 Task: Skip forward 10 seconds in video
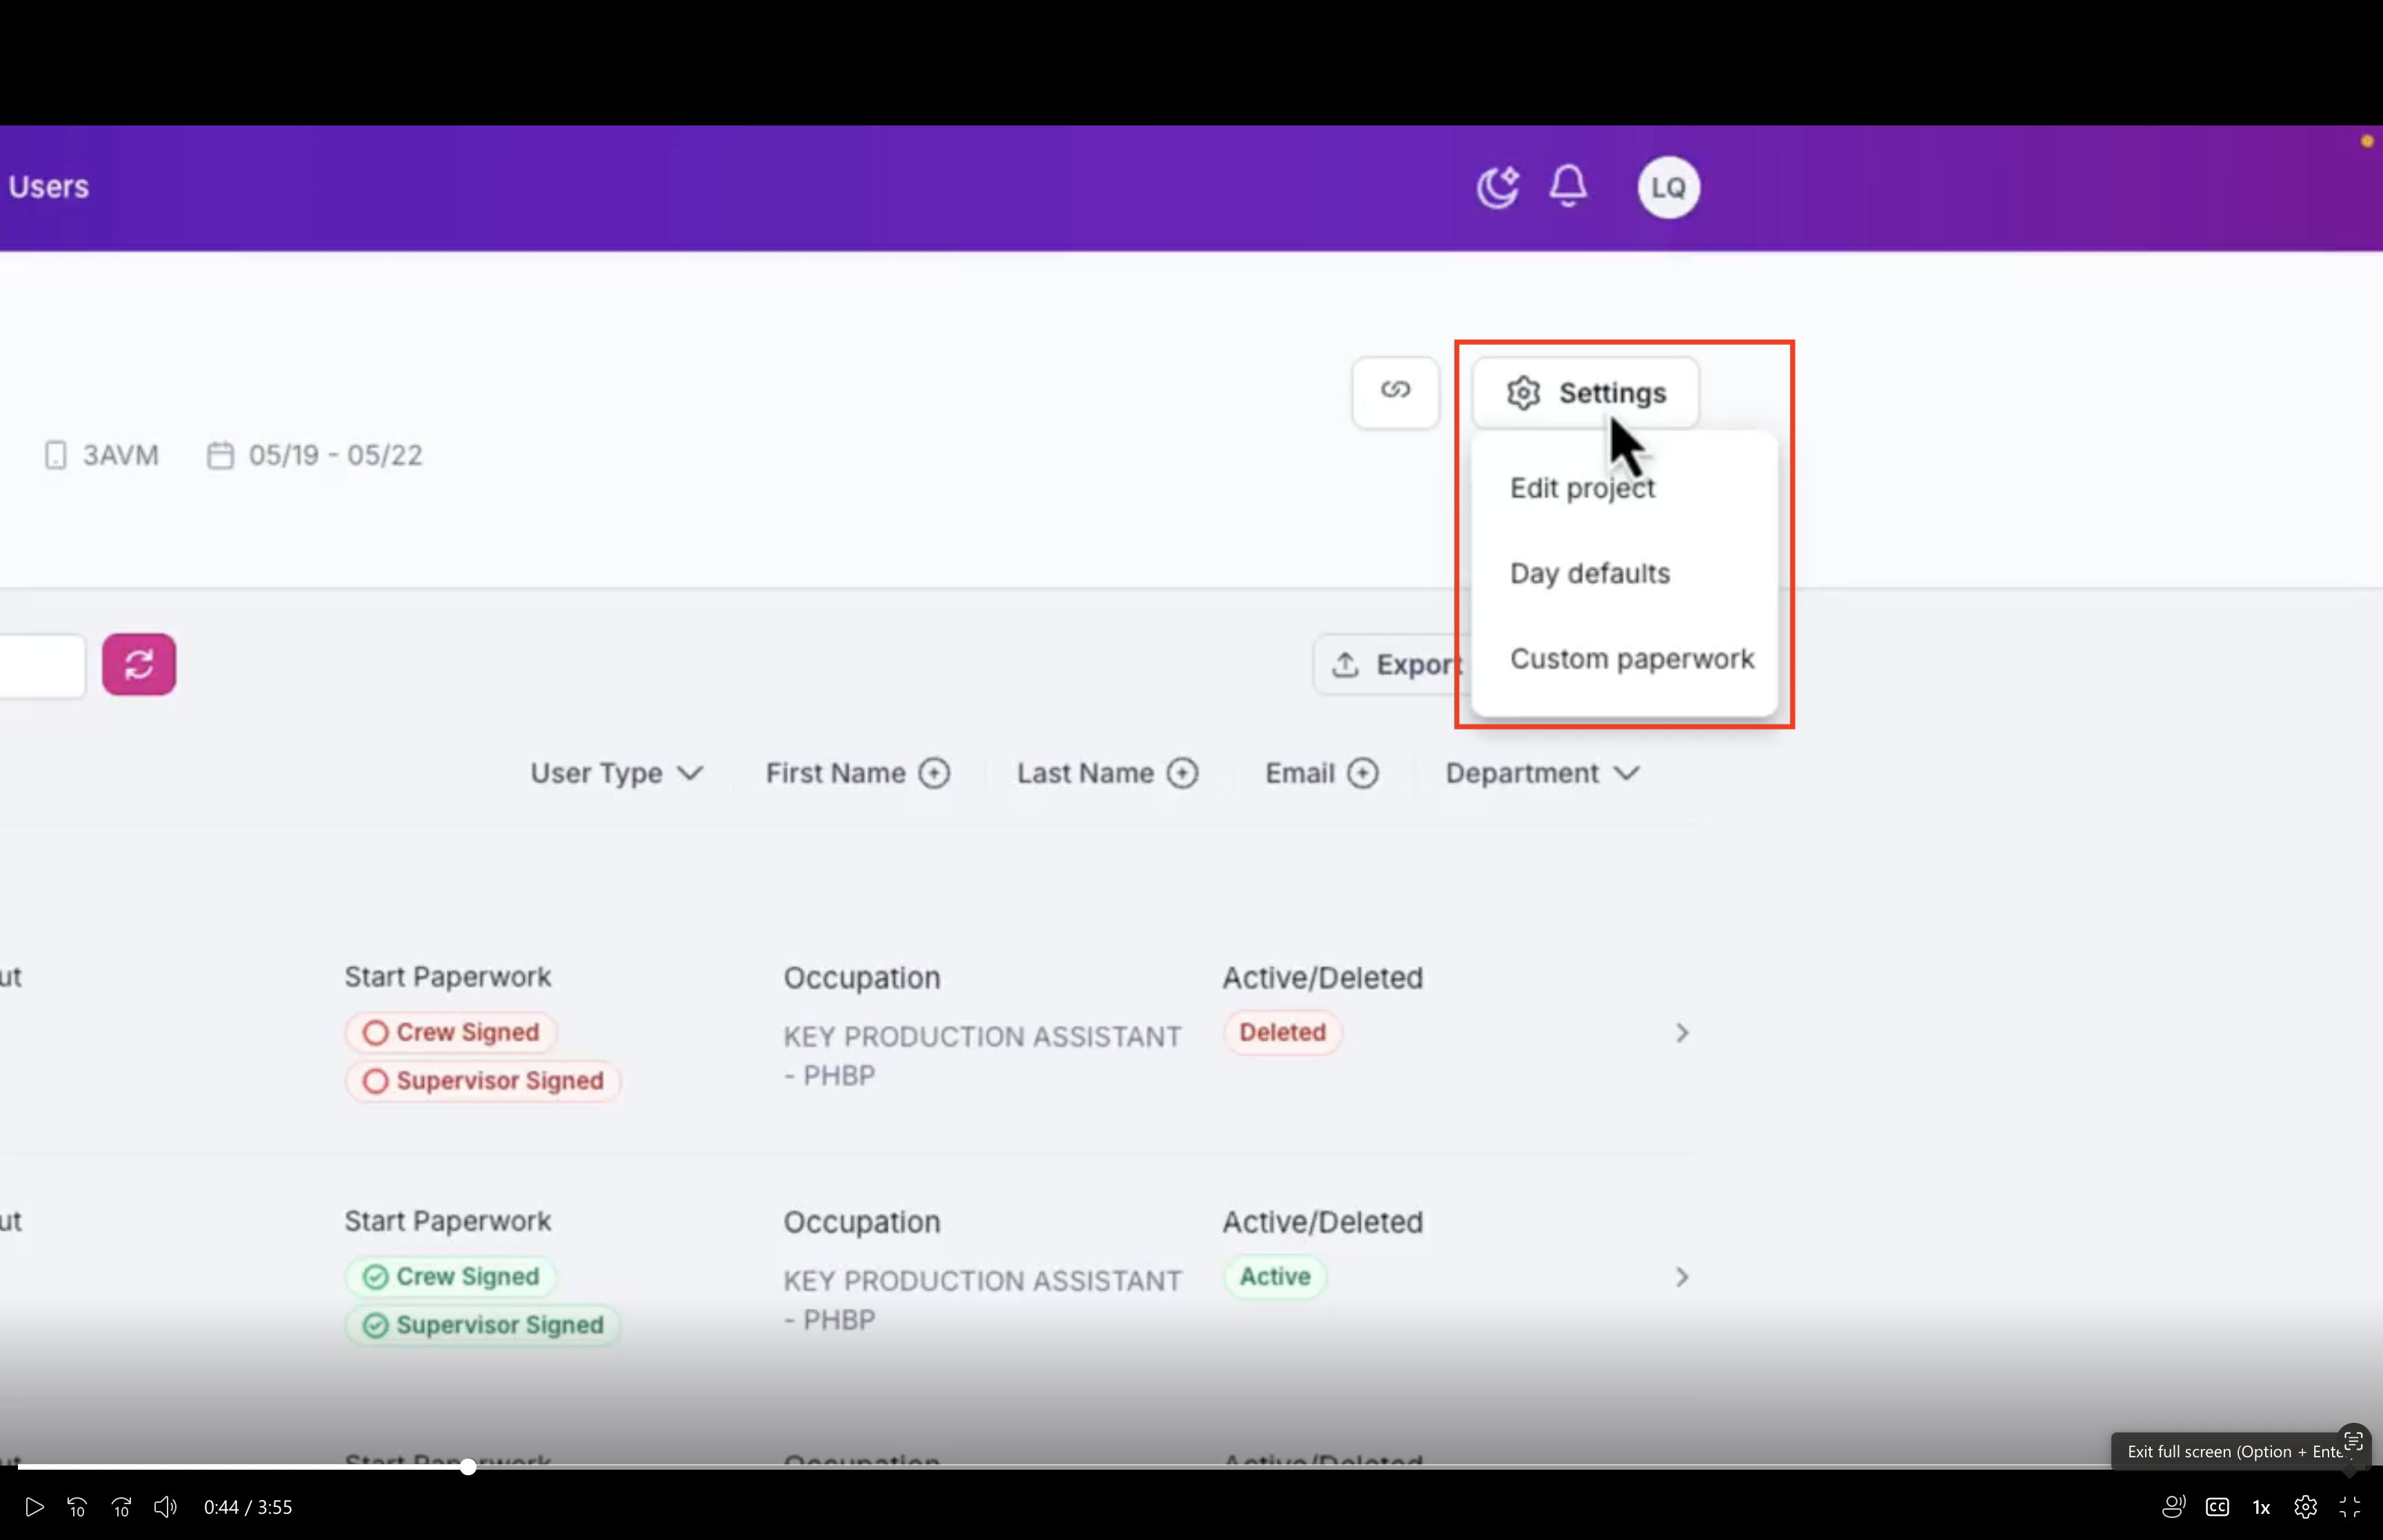coord(121,1507)
